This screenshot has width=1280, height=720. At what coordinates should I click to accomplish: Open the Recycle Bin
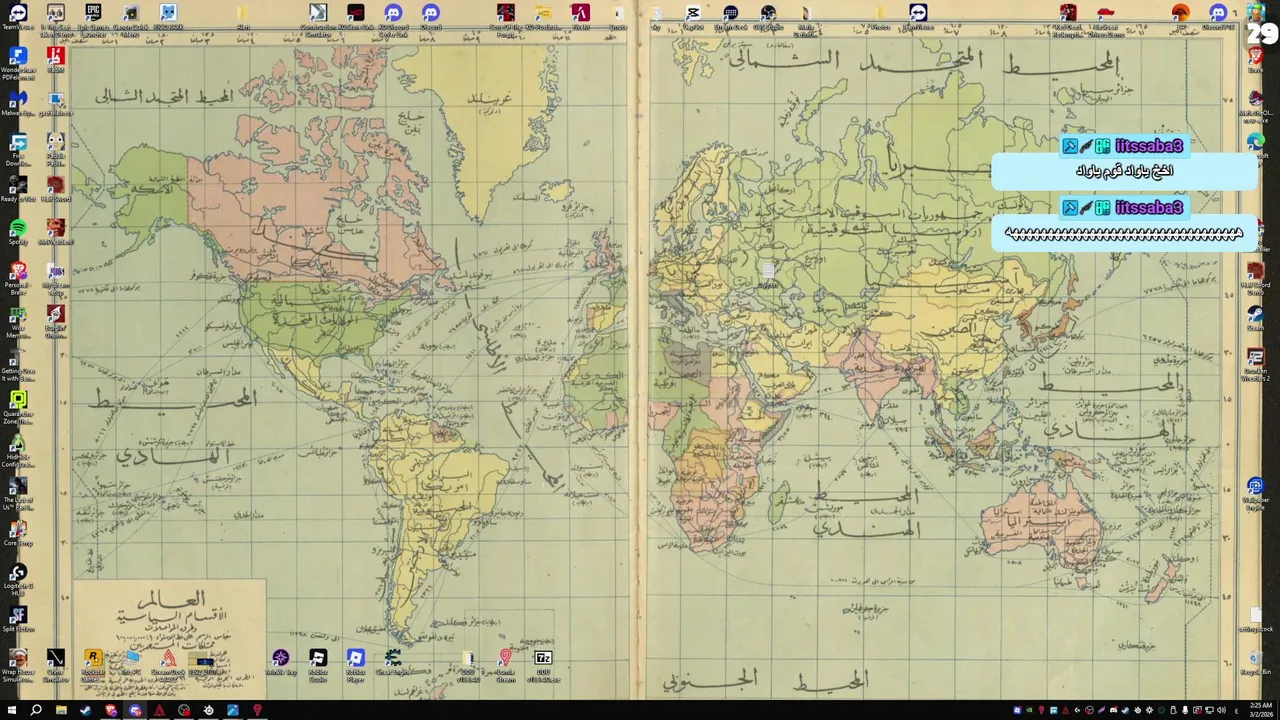pos(1255,662)
